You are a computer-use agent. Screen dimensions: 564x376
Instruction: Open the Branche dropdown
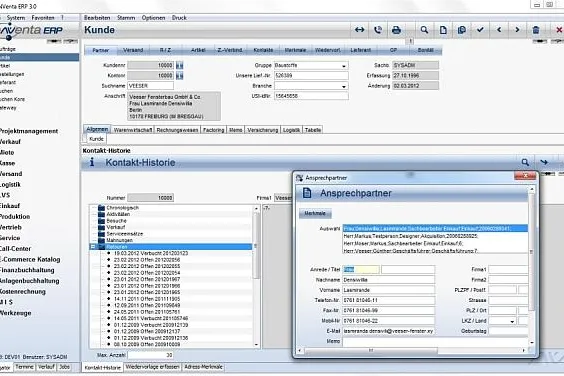(x=344, y=86)
